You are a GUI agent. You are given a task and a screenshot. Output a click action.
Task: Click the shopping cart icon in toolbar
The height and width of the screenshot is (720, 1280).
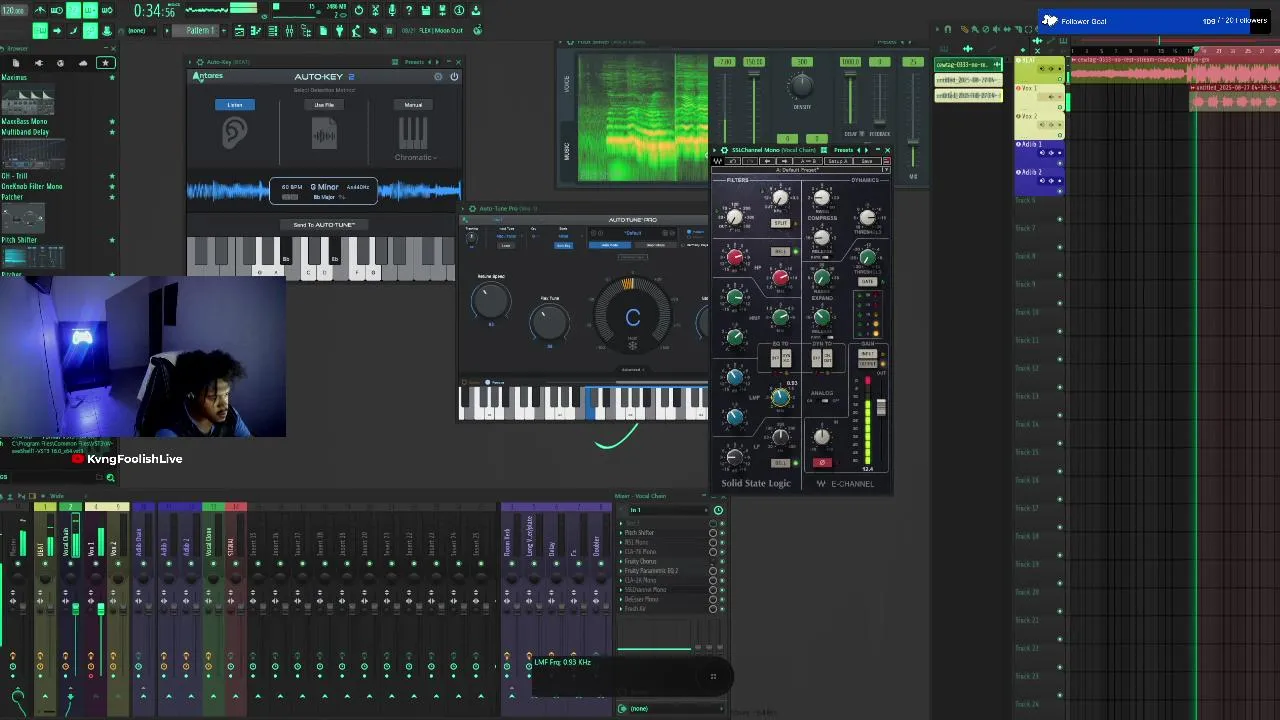388,30
